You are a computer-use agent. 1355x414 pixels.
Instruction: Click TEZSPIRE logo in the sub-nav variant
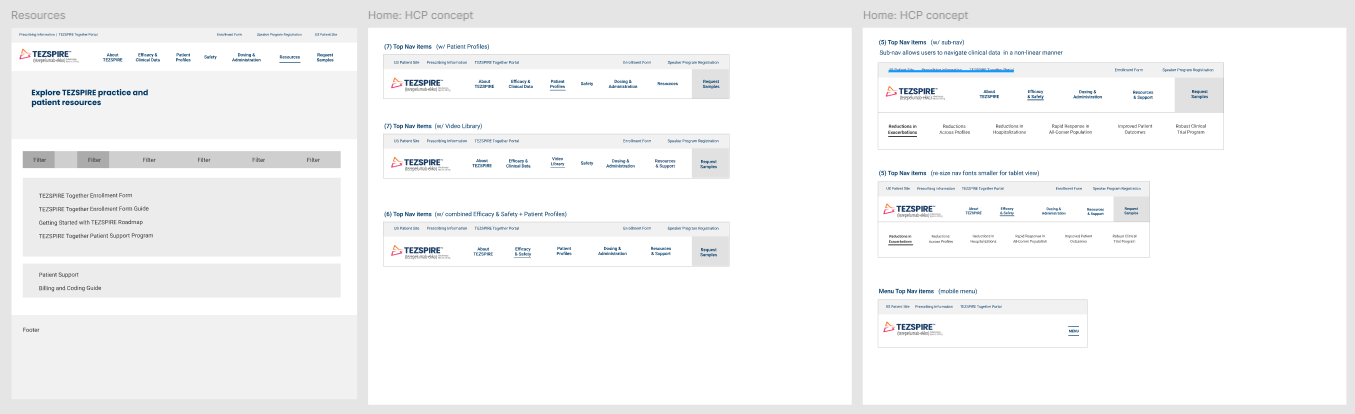[x=915, y=92]
